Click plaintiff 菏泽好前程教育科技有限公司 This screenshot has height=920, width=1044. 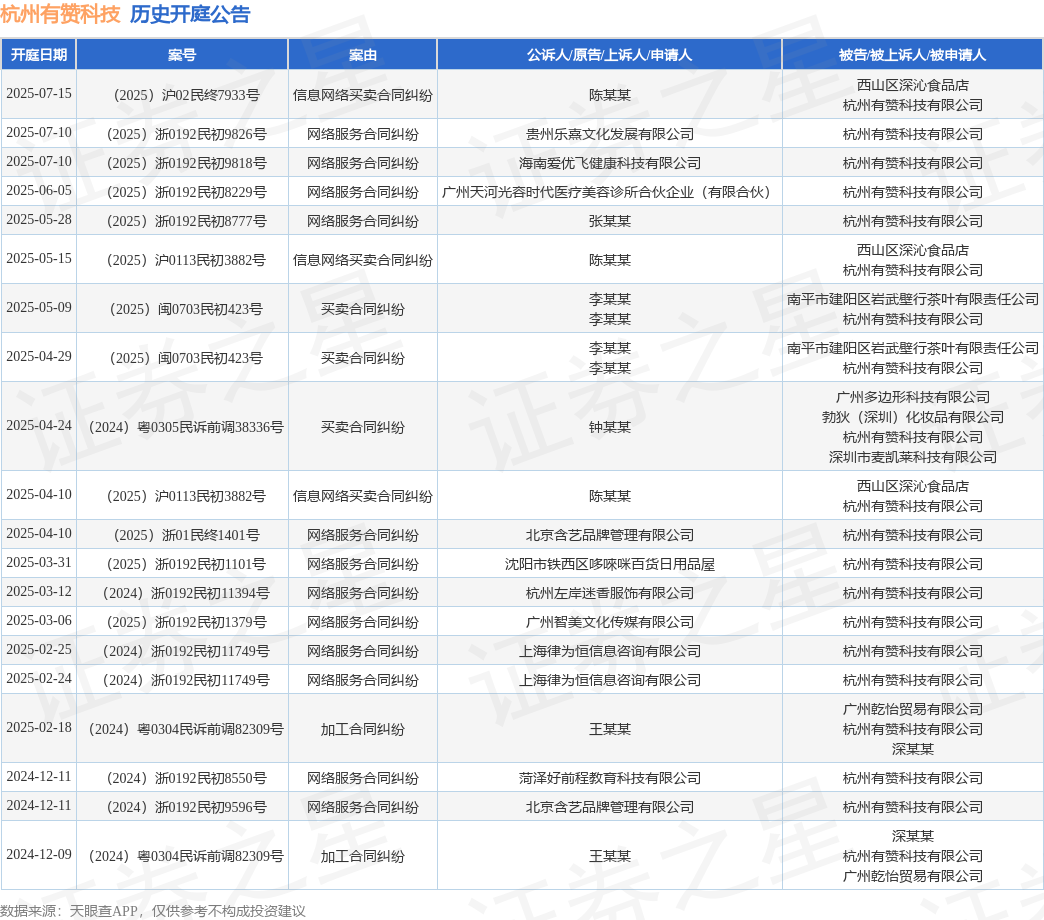[x=609, y=778]
